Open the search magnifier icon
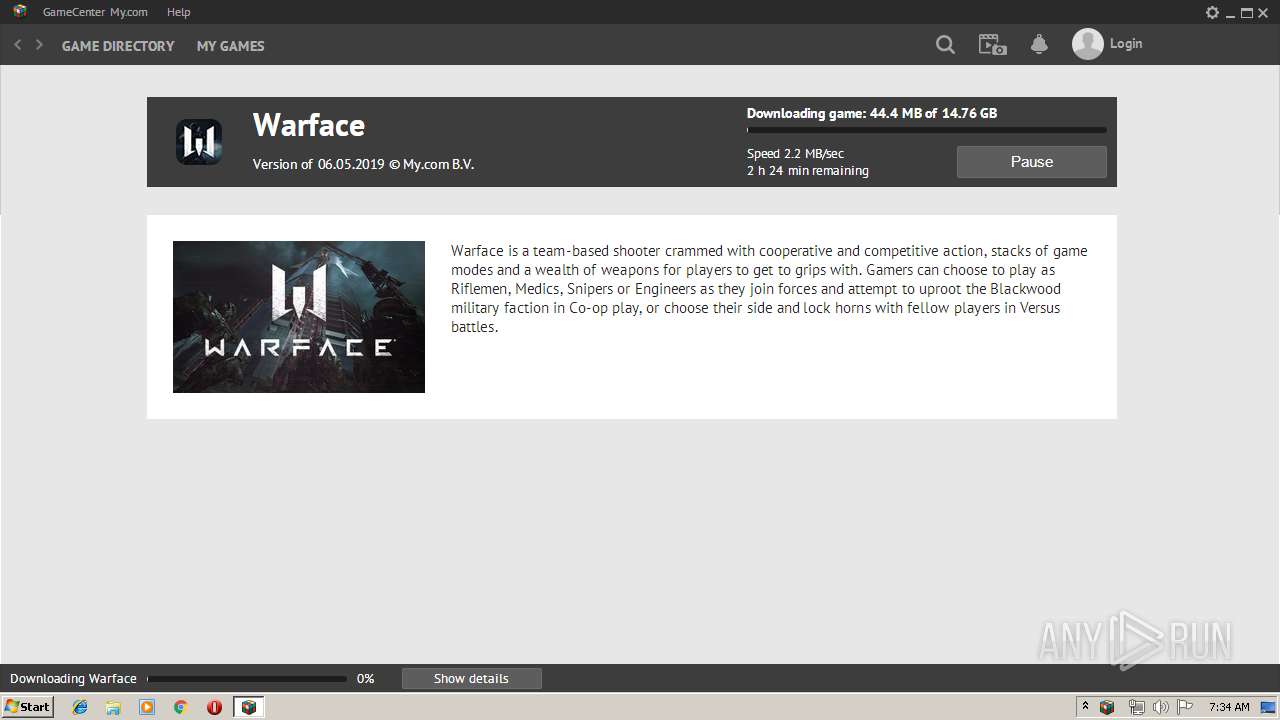The image size is (1280, 720). click(x=945, y=45)
